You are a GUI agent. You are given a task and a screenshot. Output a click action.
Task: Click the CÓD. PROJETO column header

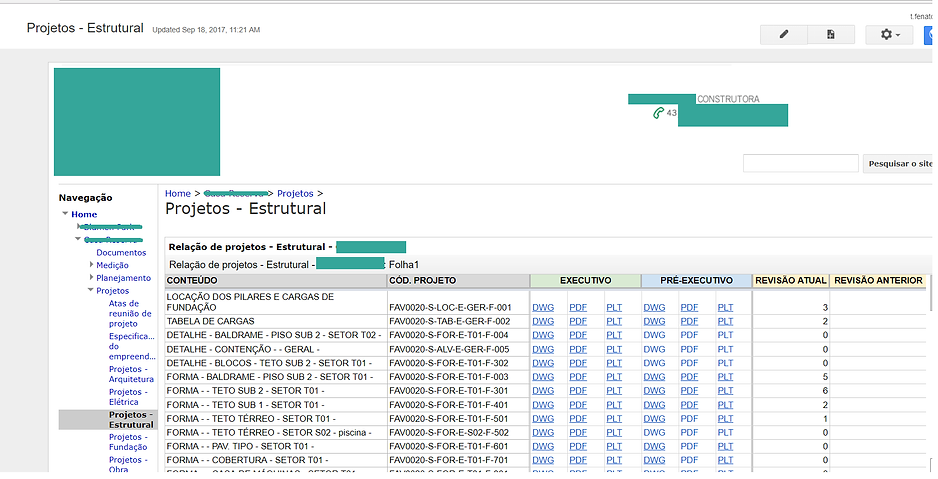click(459, 280)
